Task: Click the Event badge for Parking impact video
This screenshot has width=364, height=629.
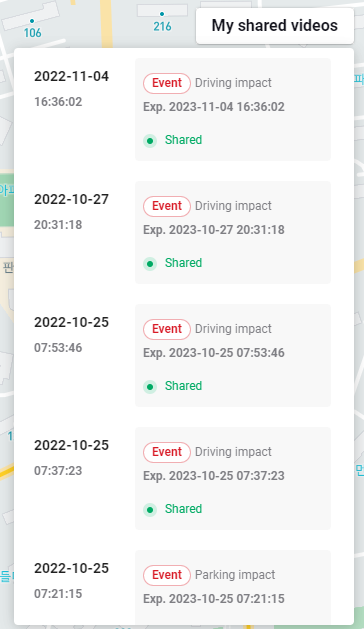Action: (167, 575)
